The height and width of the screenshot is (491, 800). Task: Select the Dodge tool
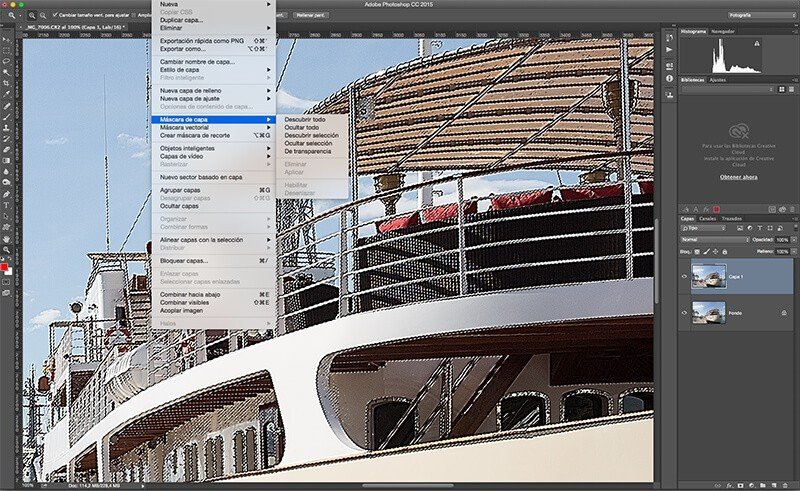(x=7, y=182)
